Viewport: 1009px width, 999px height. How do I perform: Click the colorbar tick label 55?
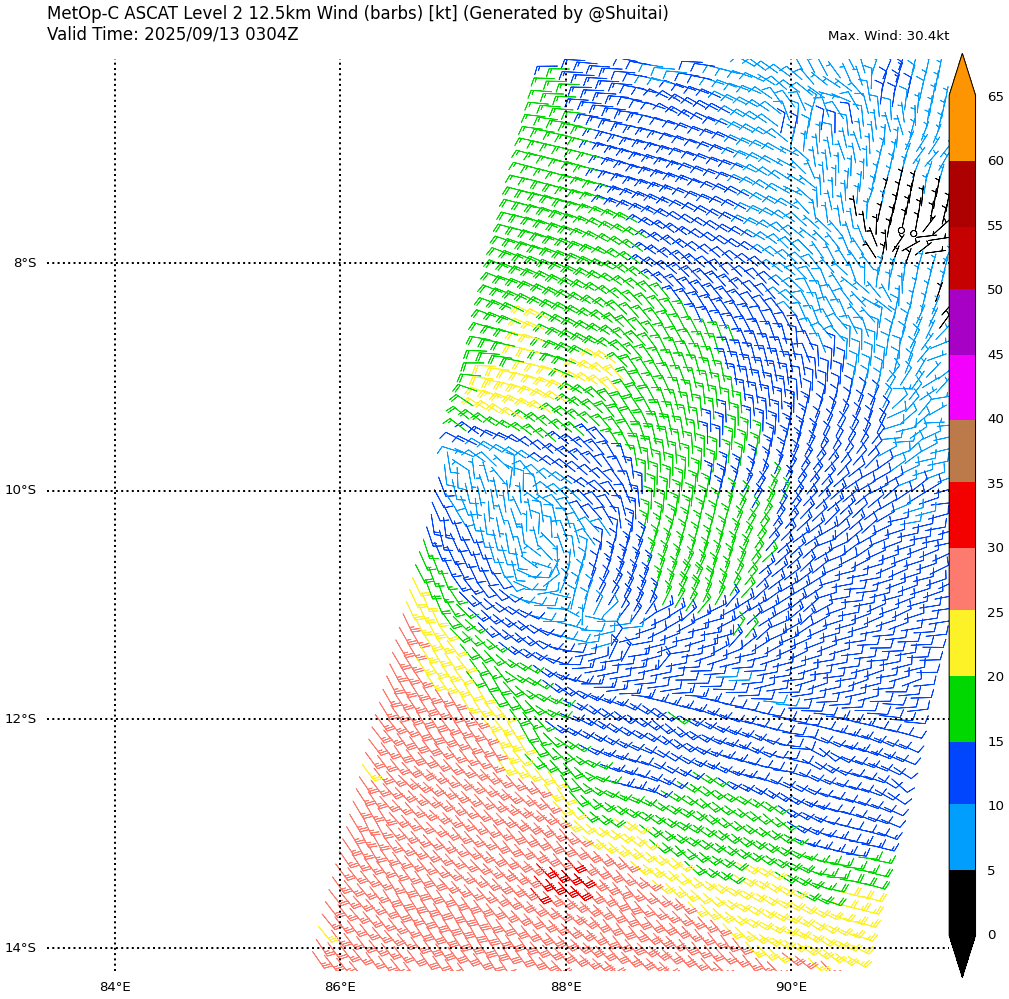995,226
